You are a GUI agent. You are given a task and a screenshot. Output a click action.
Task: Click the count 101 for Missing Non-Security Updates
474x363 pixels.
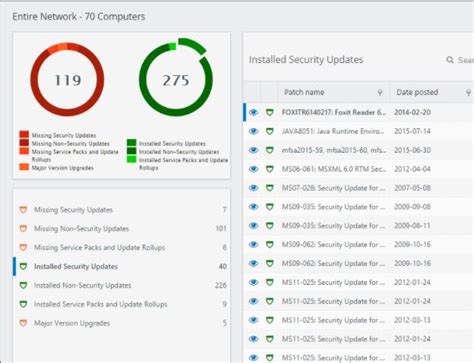[221, 229]
